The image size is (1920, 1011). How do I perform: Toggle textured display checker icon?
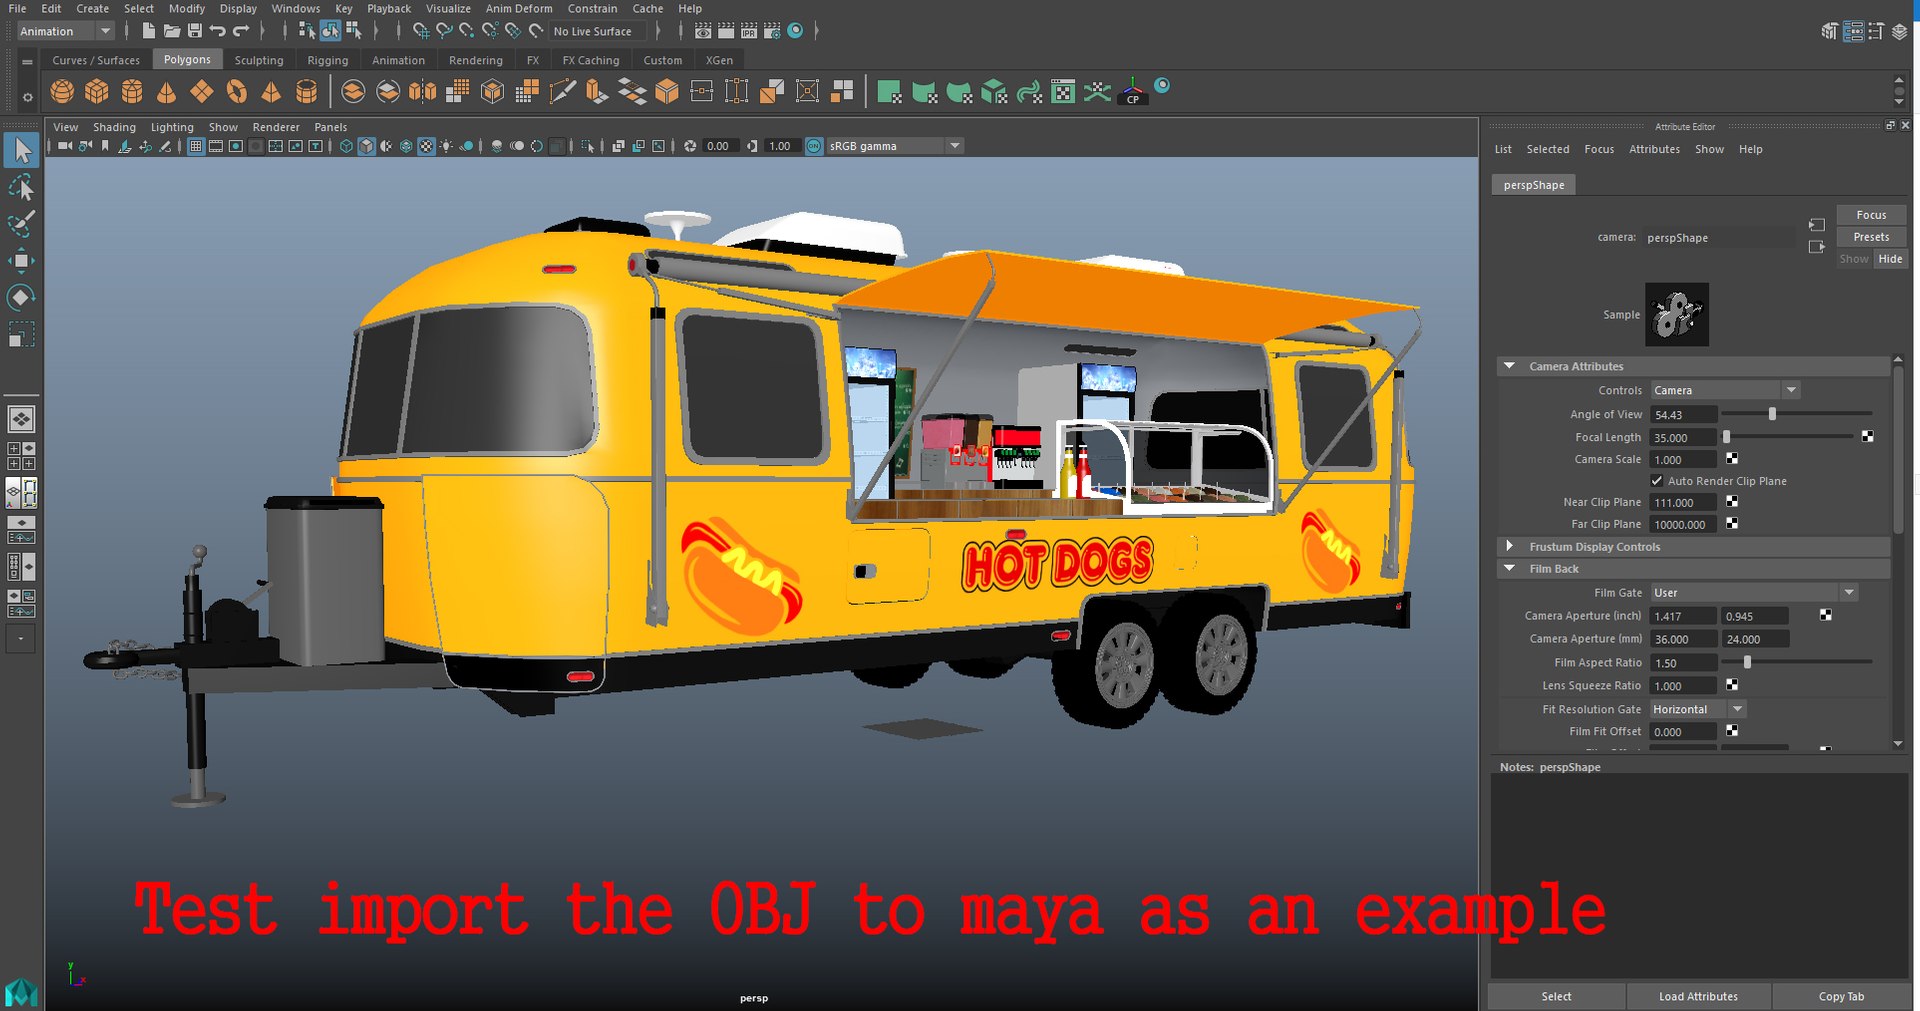click(x=426, y=146)
